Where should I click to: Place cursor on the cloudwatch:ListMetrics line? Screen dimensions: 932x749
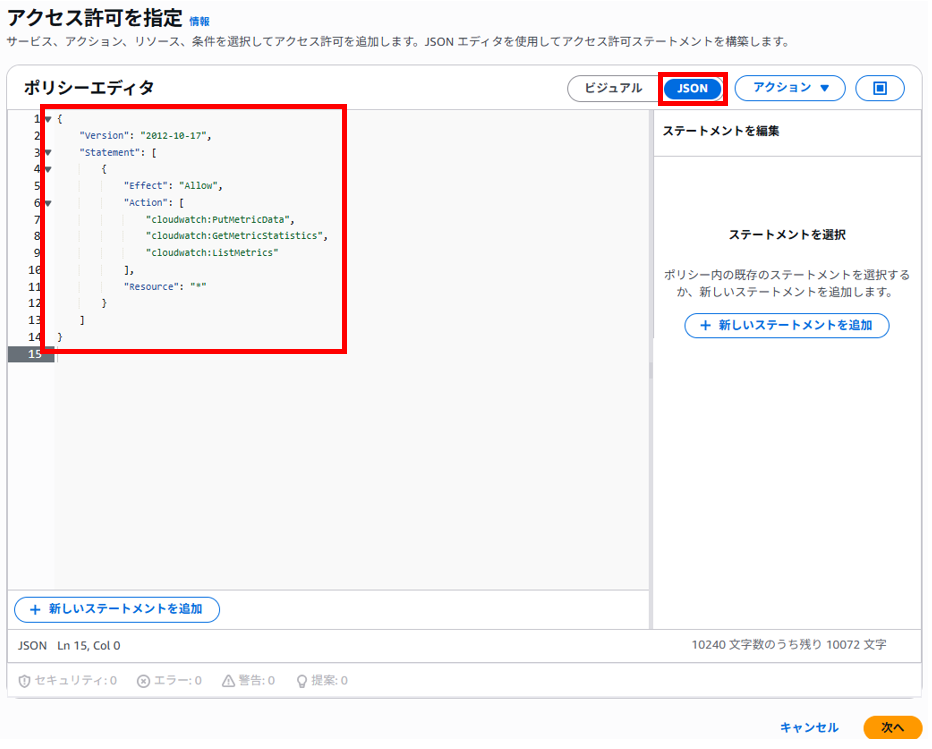click(213, 253)
